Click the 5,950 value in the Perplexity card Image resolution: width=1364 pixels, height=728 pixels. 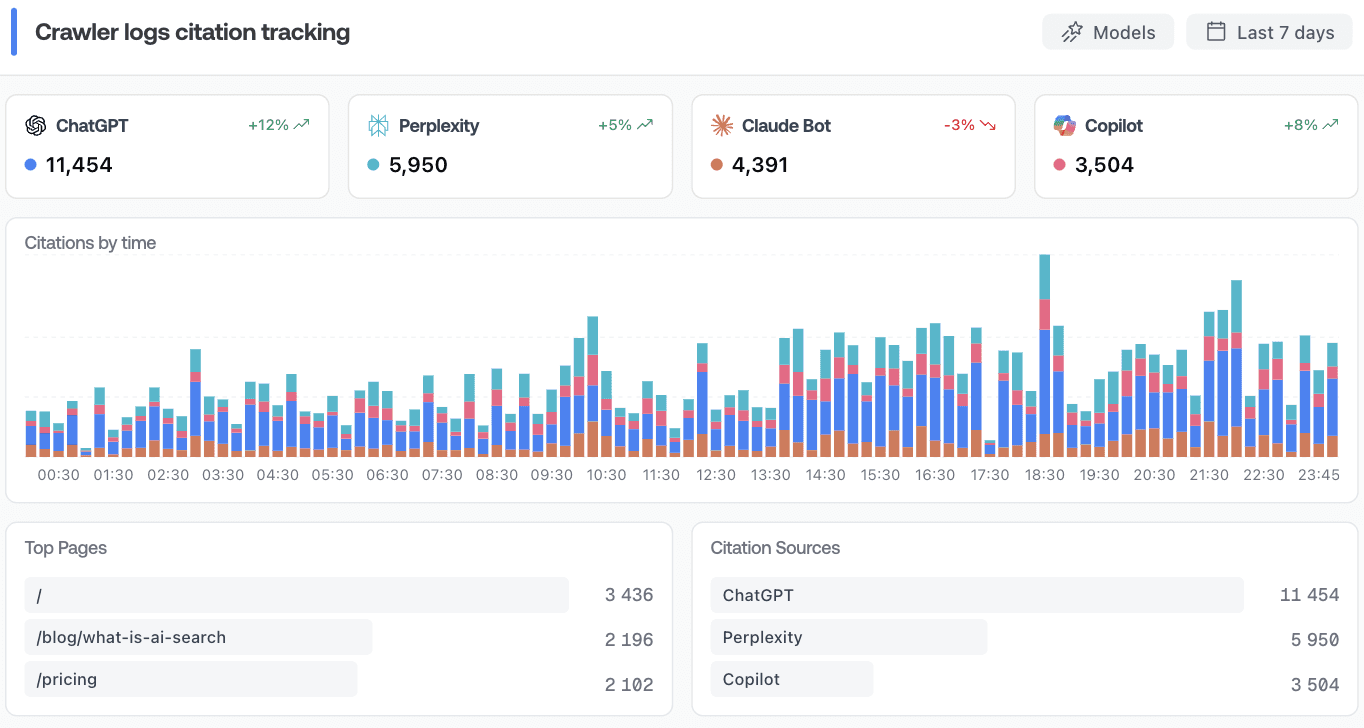click(x=418, y=165)
